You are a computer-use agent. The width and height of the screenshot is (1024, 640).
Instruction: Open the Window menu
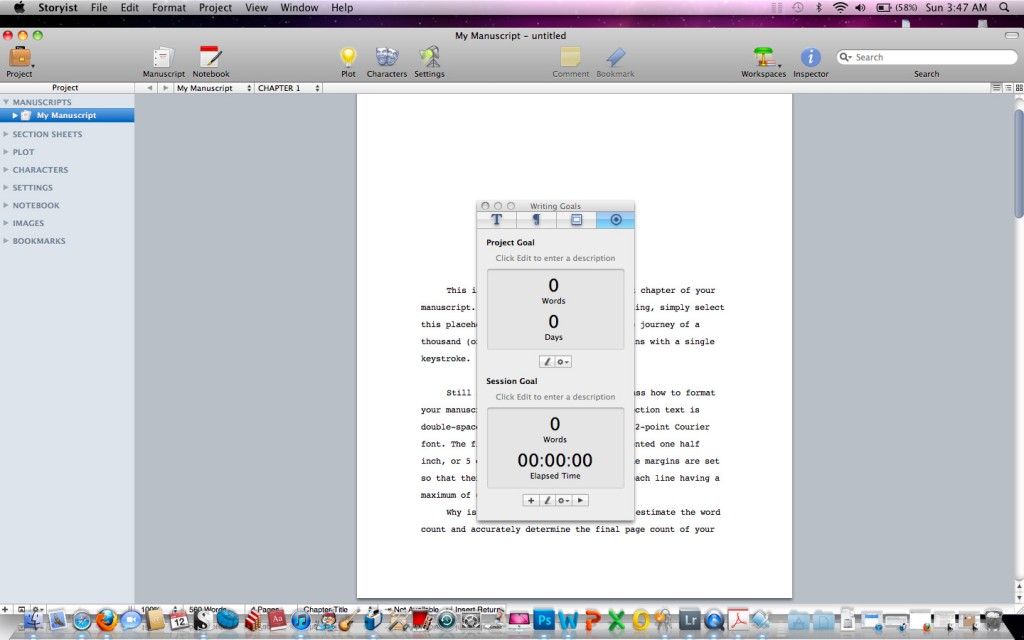299,8
